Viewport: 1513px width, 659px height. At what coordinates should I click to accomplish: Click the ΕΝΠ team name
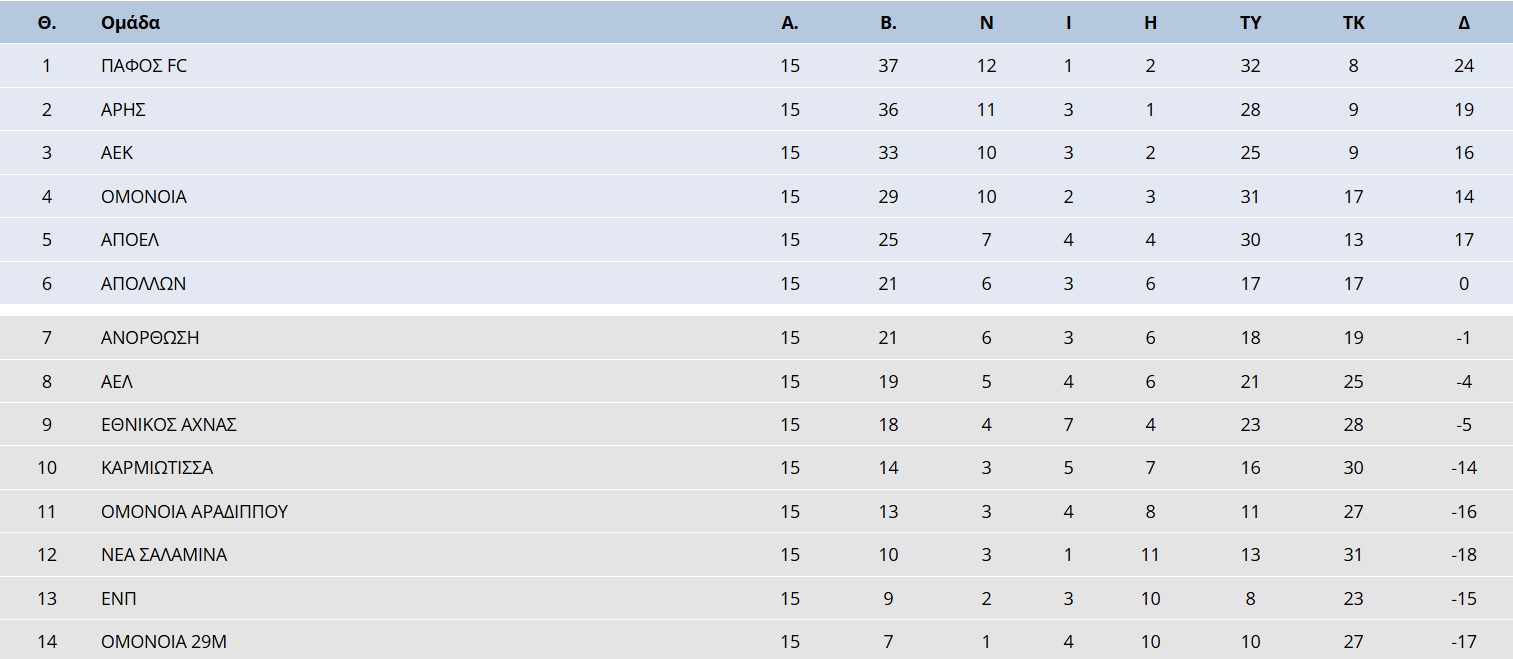coord(119,599)
